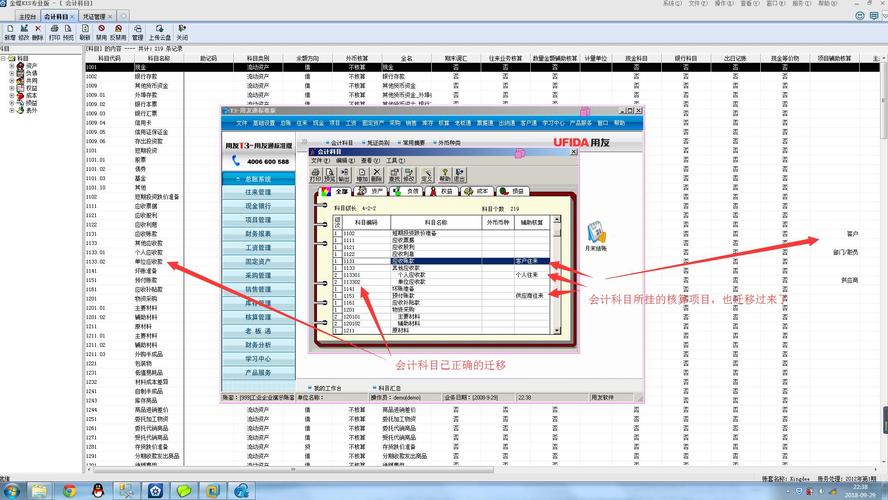Screen dimensions: 888x500
Task: Click the 科目代码 column header in Kingdee grid
Action: pyautogui.click(x=109, y=58)
